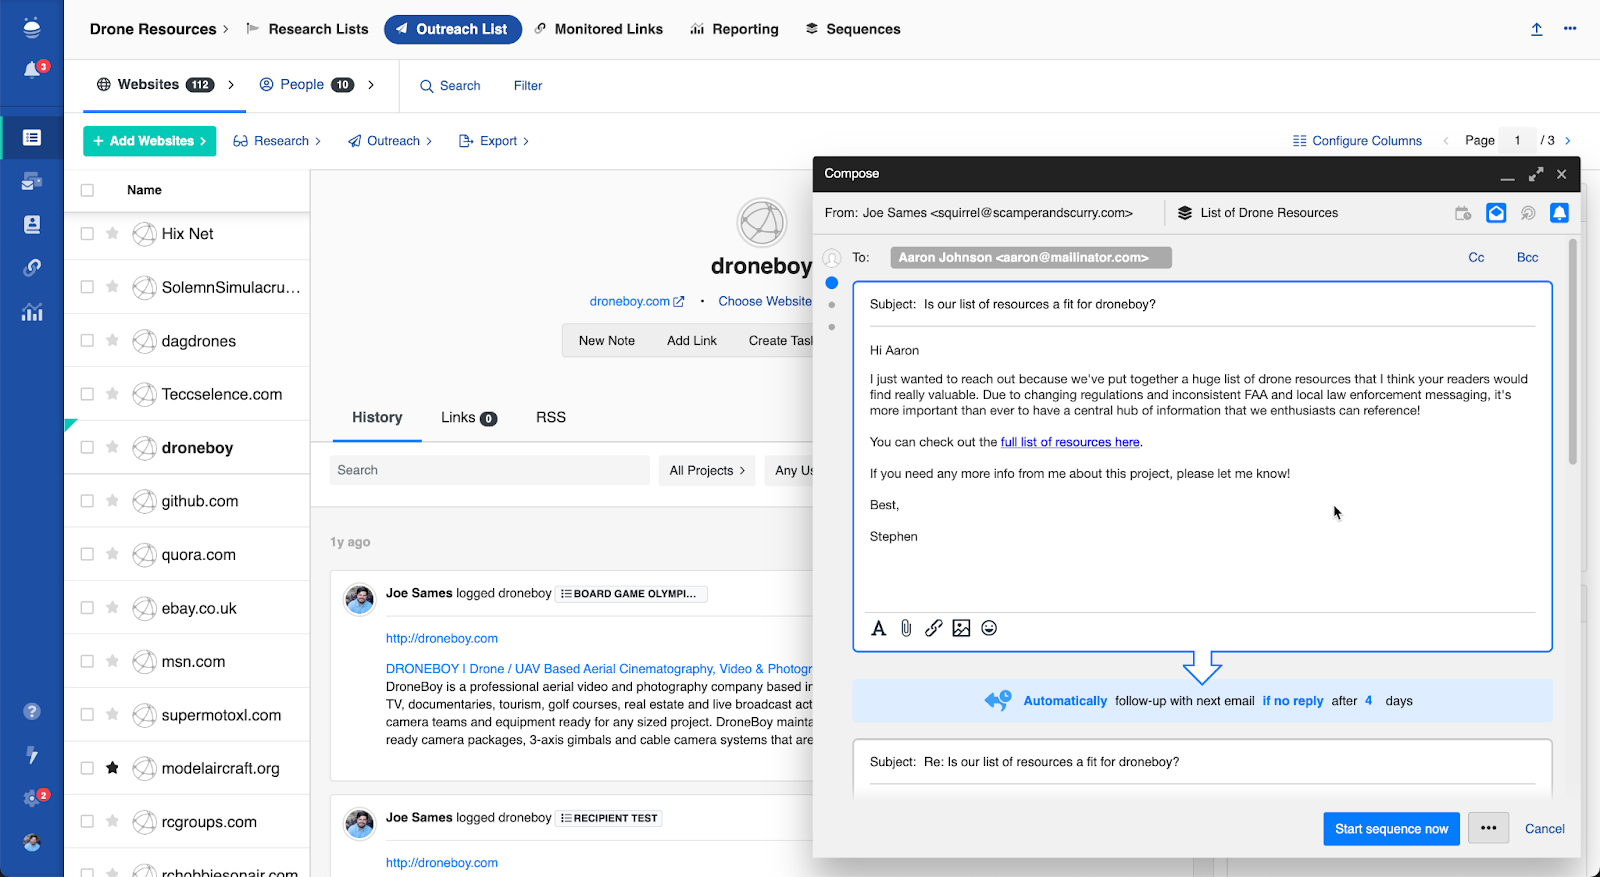Open more options next to Start sequence
The height and width of the screenshot is (877, 1600).
[1488, 828]
